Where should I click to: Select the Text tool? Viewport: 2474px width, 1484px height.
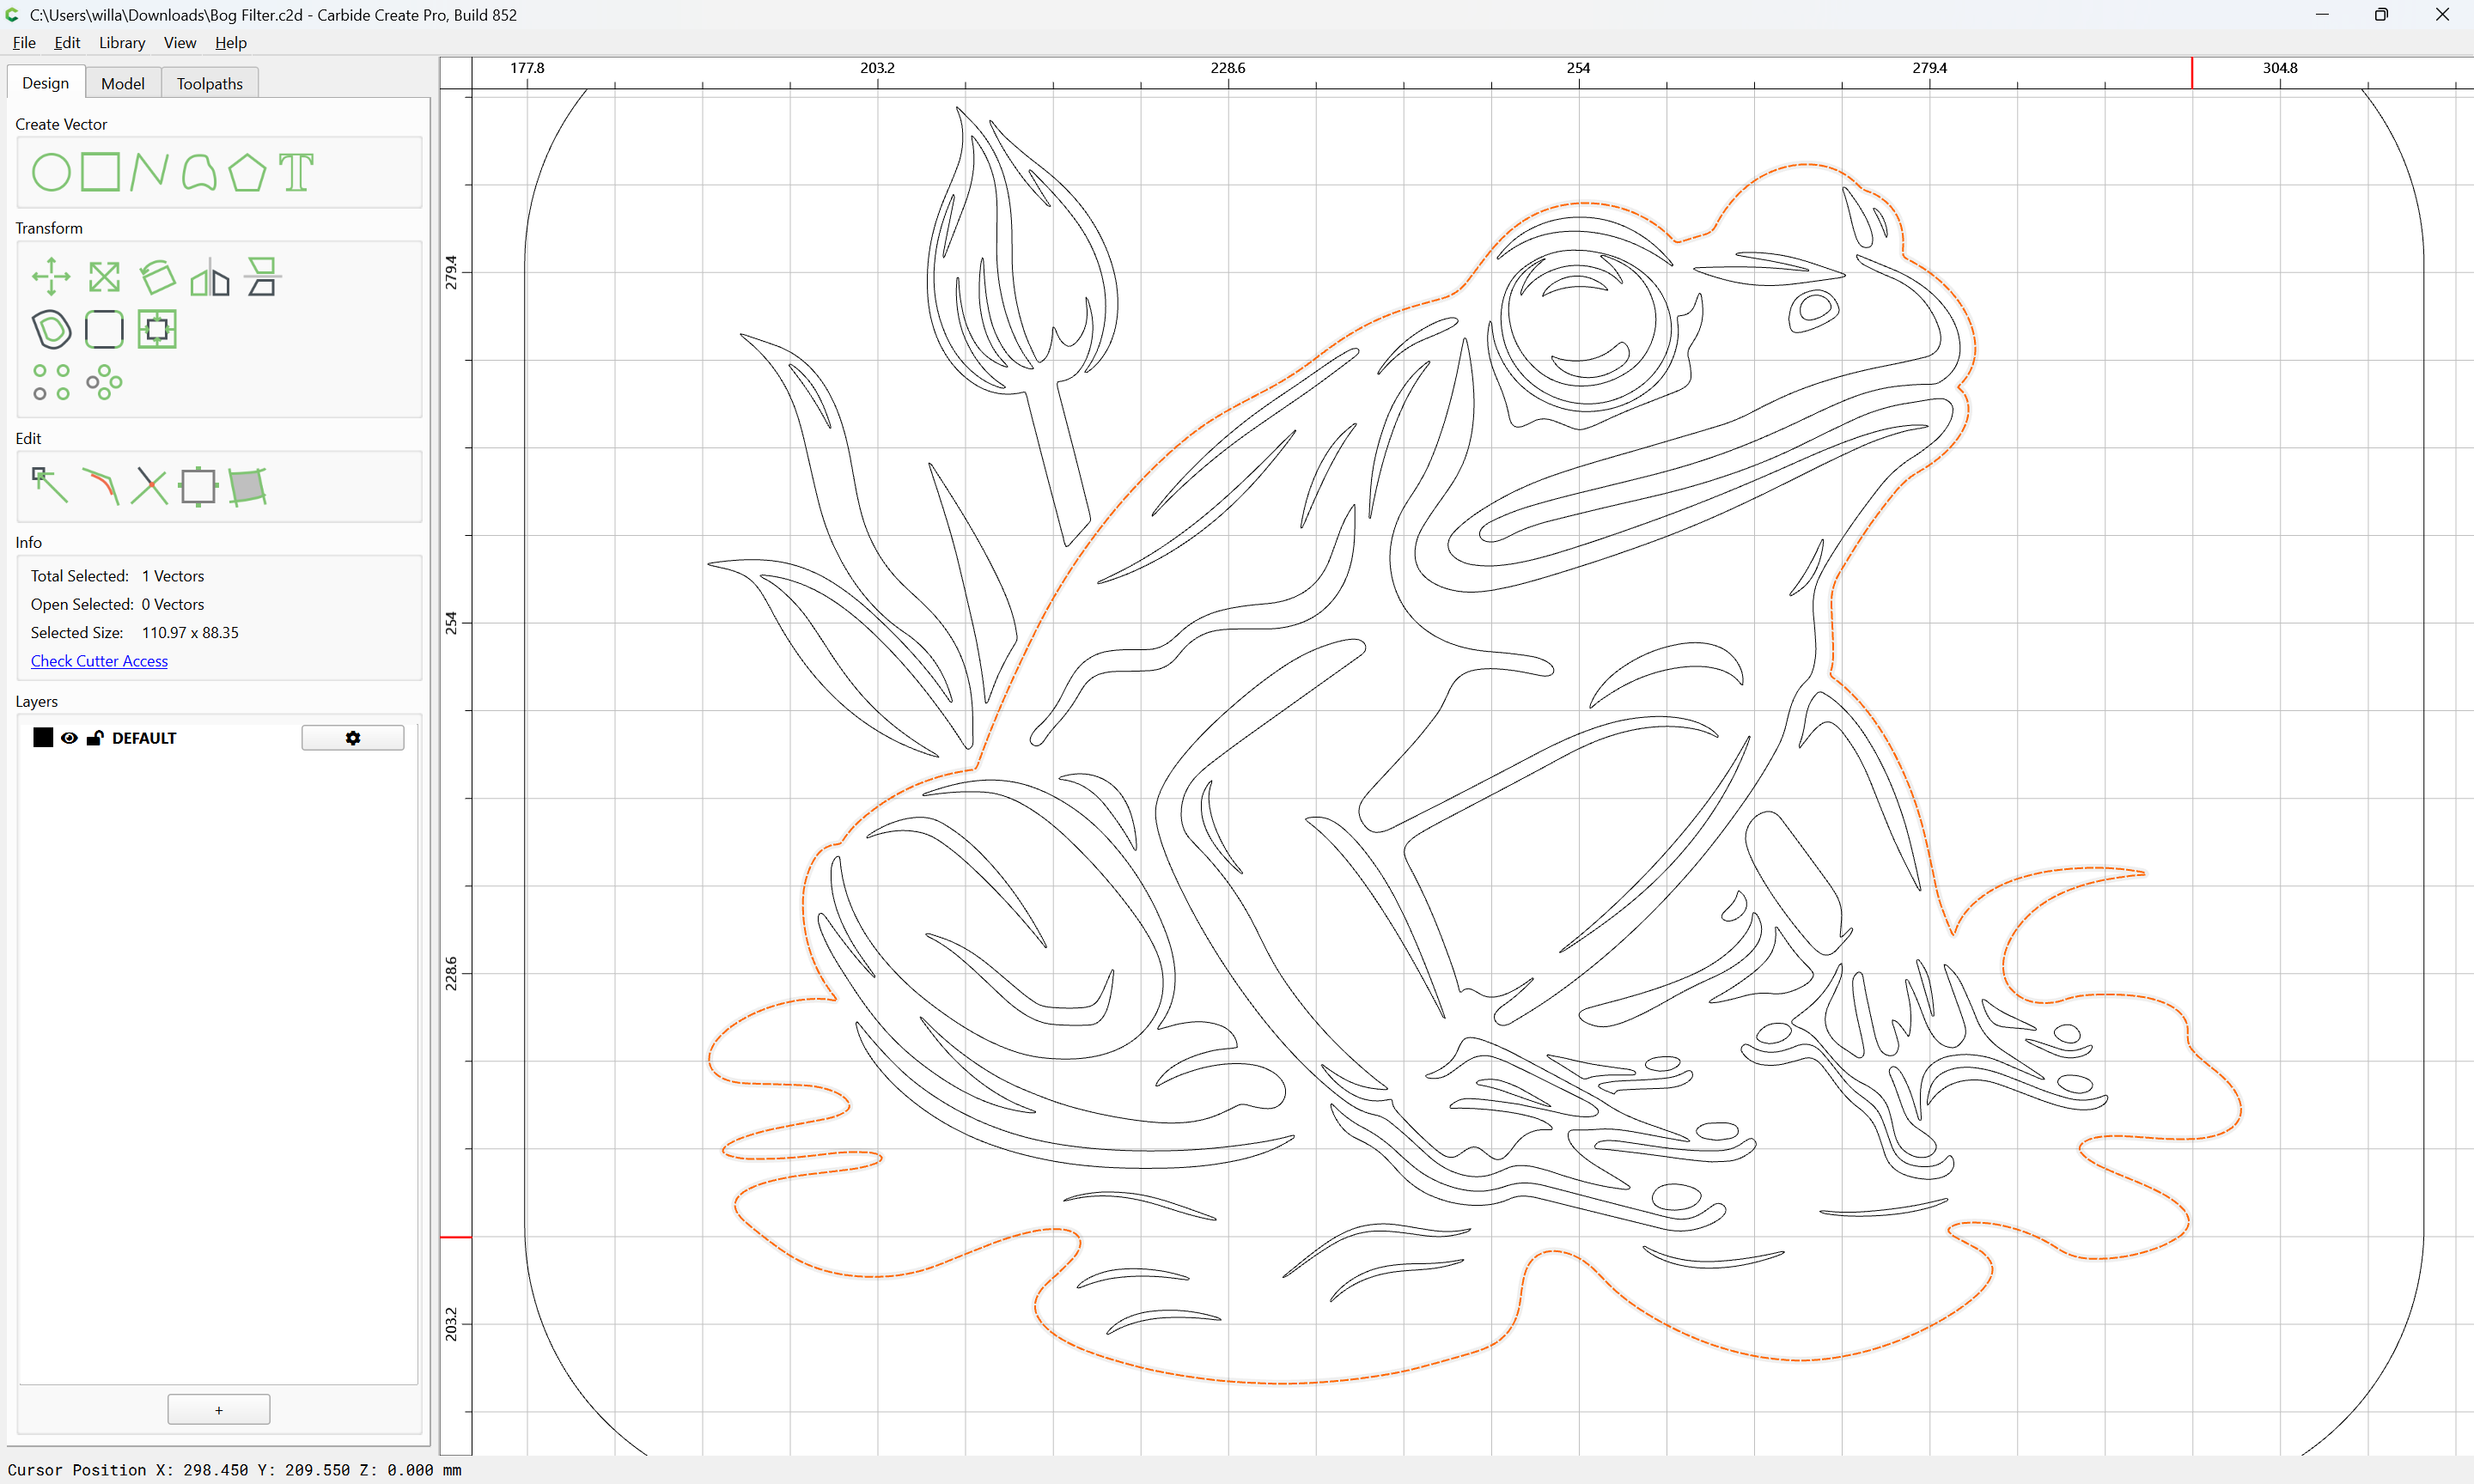tap(296, 172)
